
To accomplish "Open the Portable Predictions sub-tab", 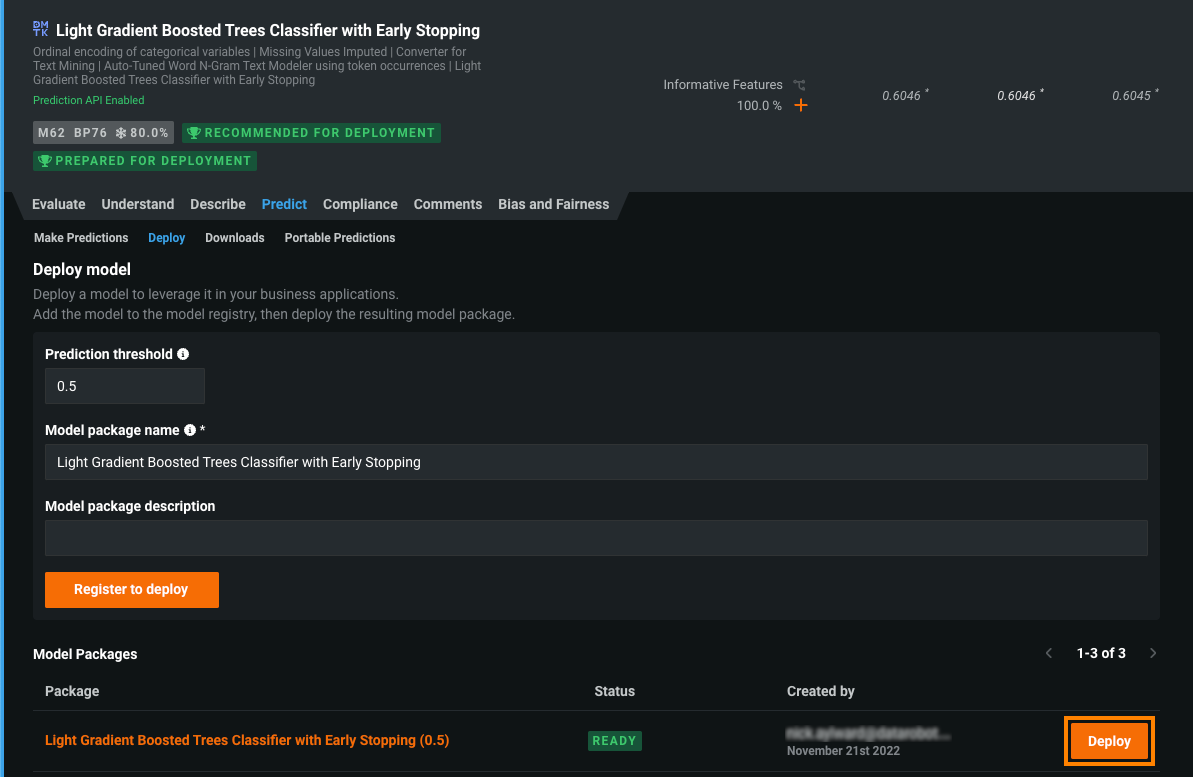I will [x=340, y=238].
